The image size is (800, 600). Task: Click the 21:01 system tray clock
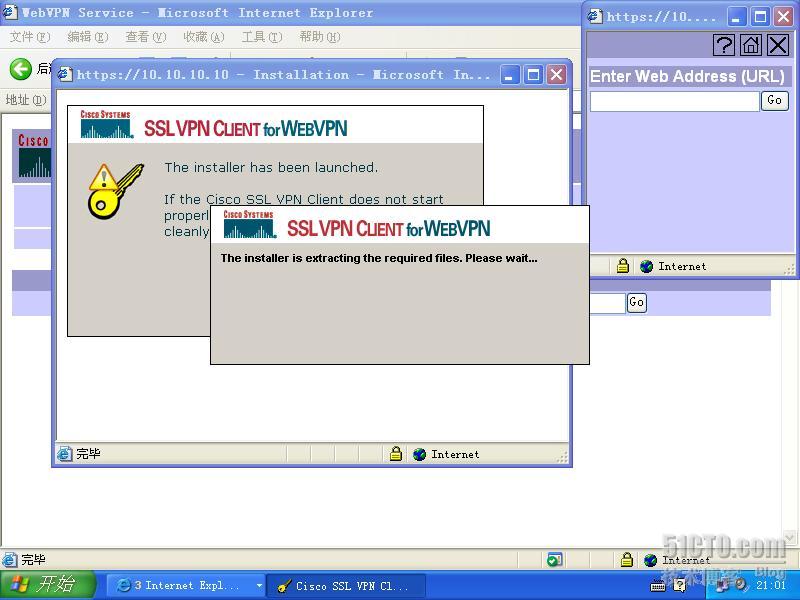(x=770, y=585)
